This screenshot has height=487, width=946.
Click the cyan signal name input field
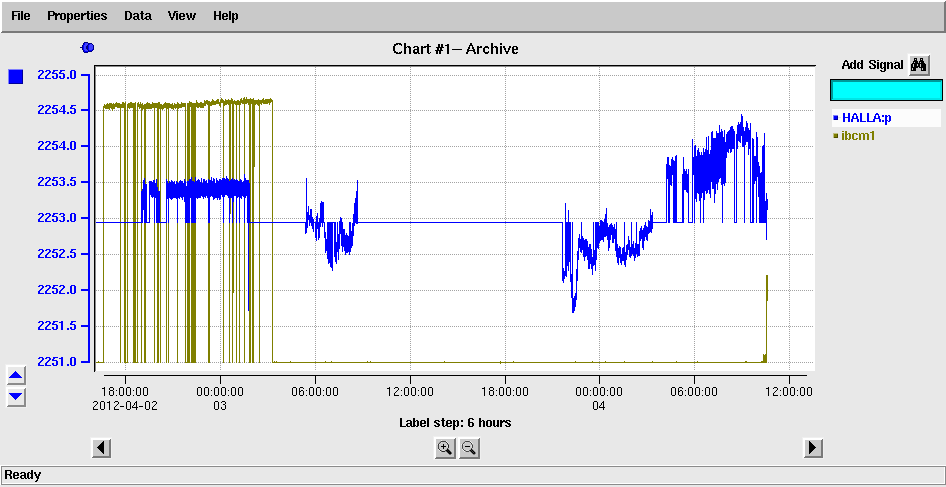pyautogui.click(x=886, y=90)
